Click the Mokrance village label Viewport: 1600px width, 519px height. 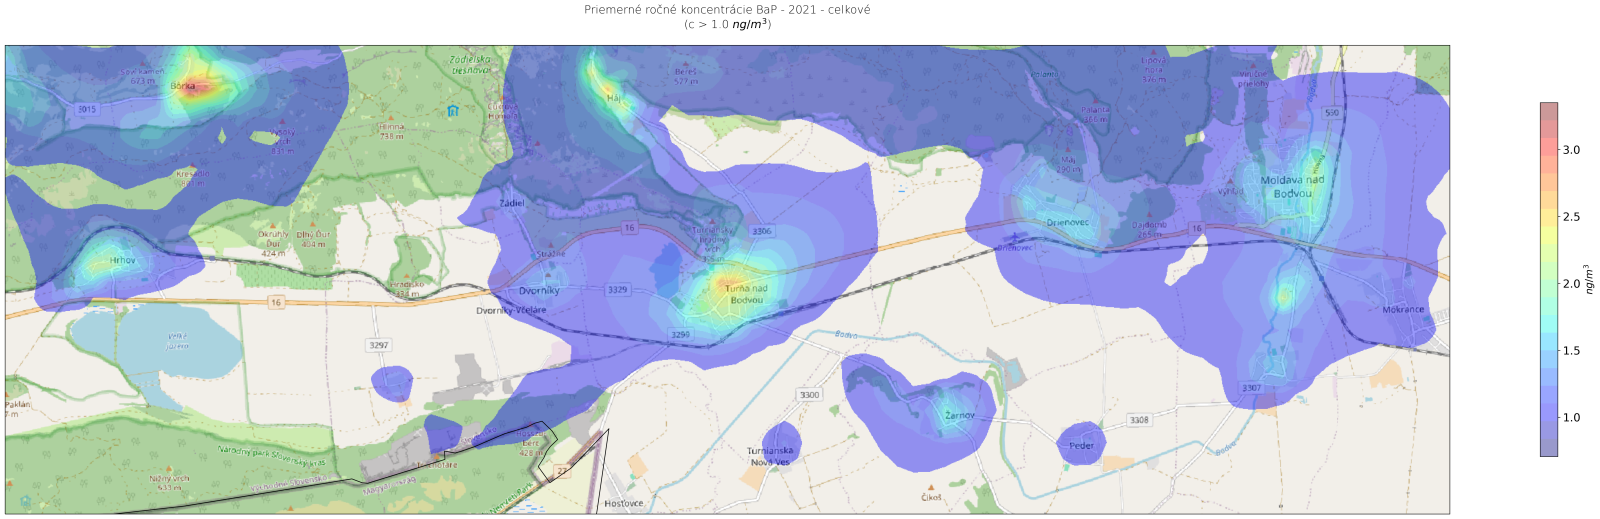tap(1403, 309)
